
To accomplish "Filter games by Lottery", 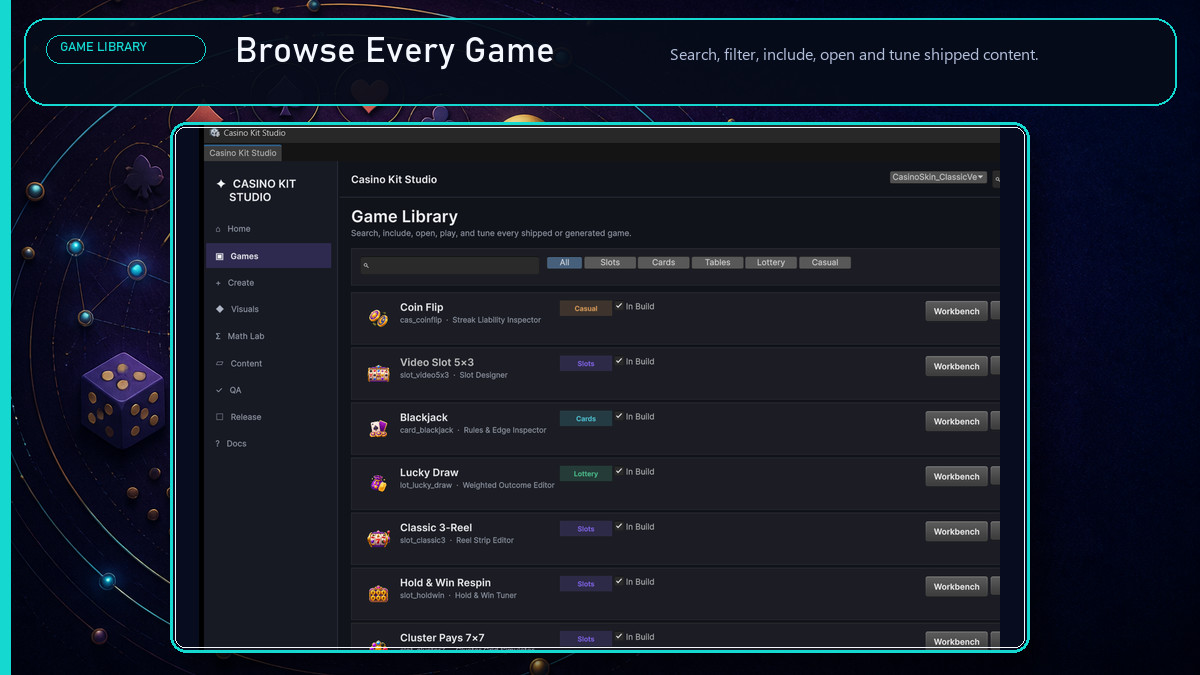I will click(771, 263).
